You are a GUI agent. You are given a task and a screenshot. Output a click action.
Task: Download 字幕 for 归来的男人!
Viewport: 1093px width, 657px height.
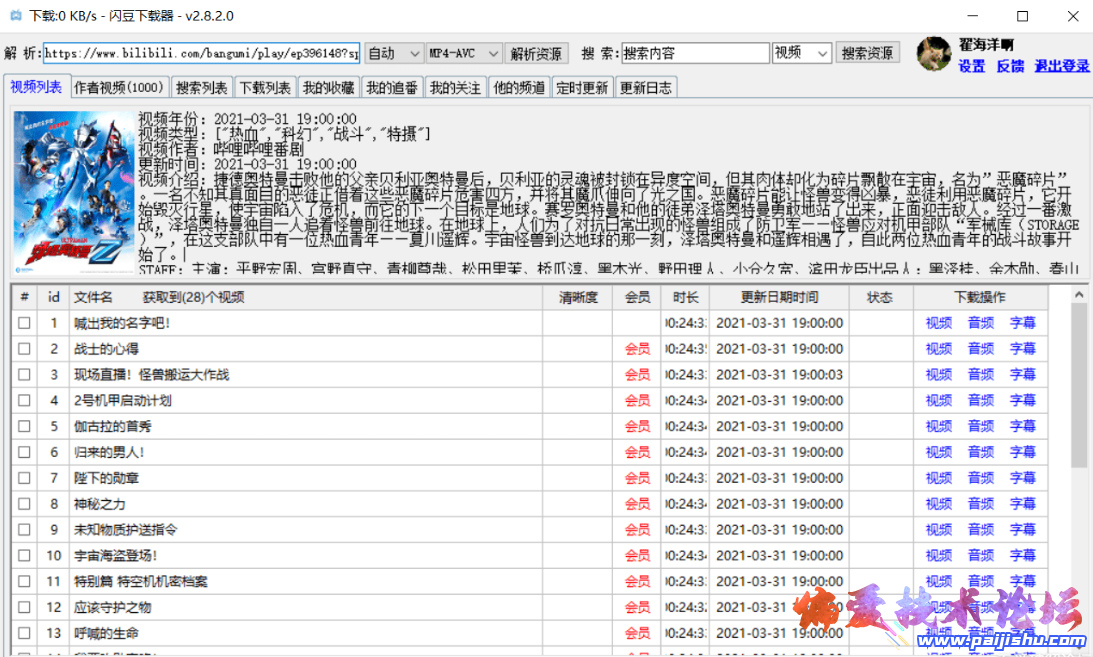click(1023, 452)
